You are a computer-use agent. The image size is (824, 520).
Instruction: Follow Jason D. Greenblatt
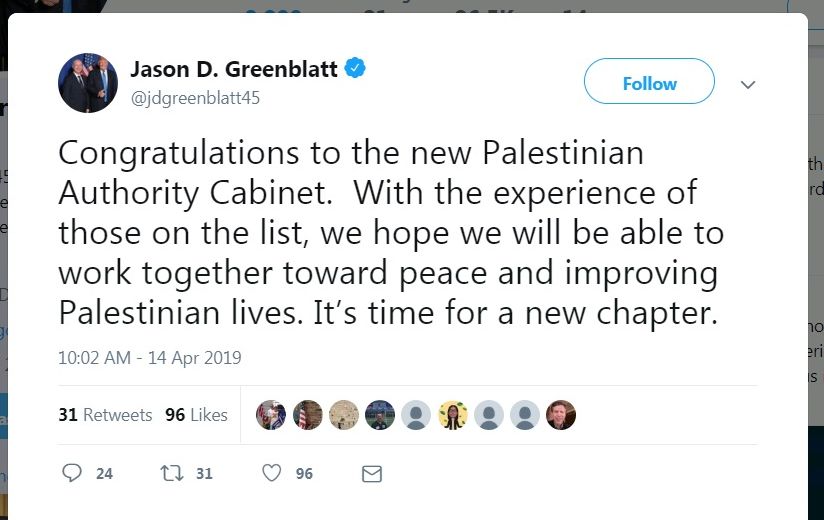tap(649, 83)
